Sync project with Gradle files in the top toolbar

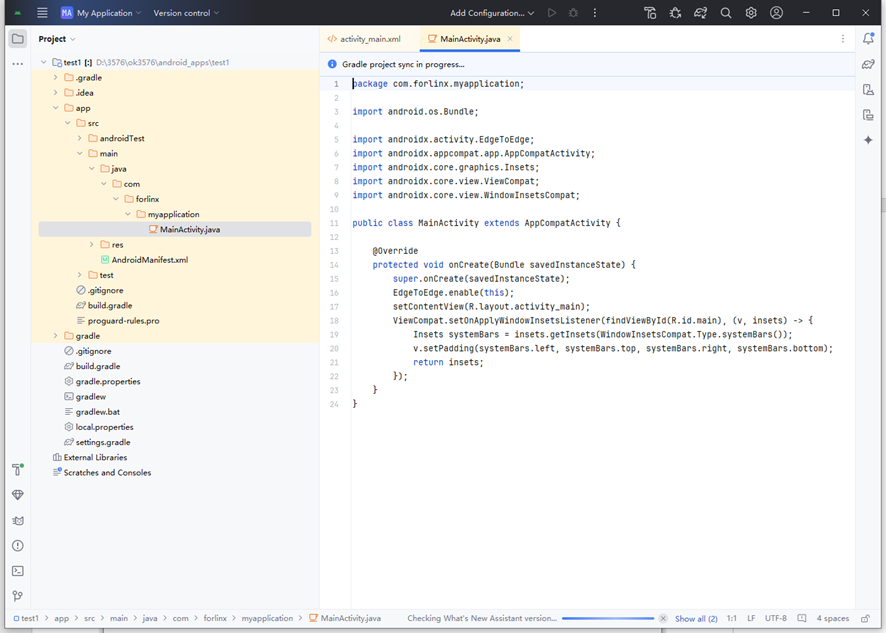(700, 12)
